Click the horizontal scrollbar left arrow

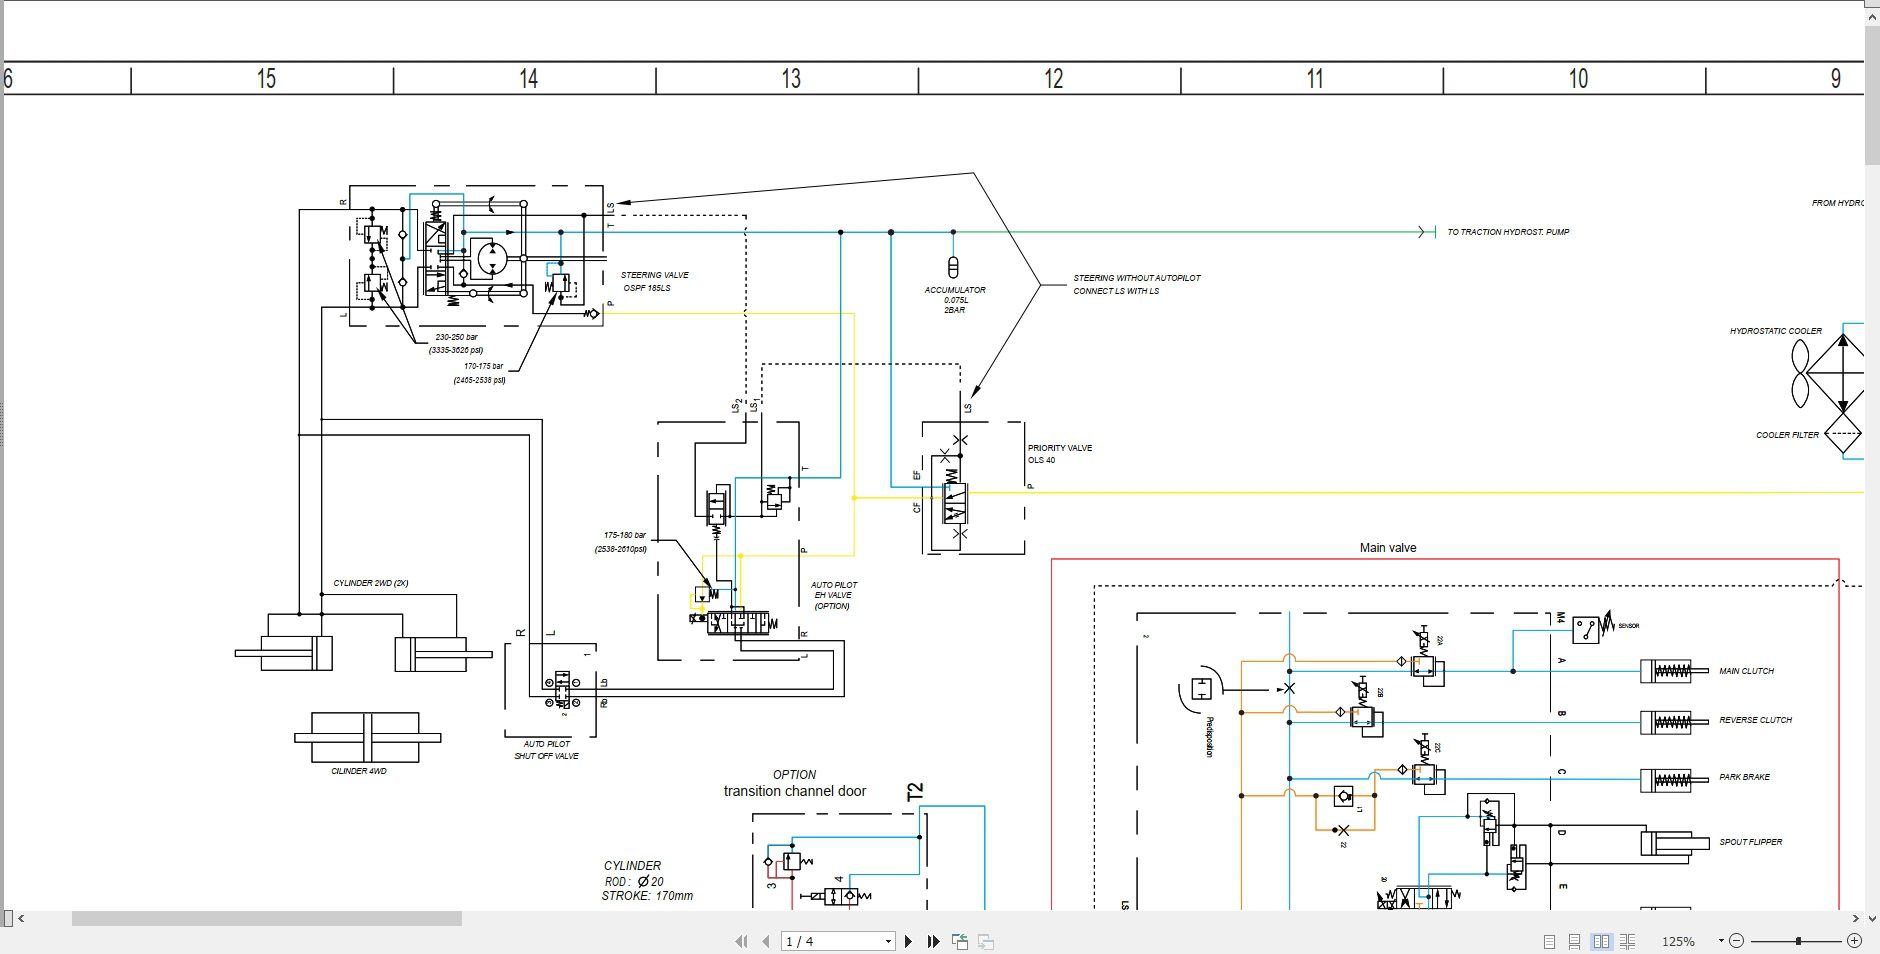pos(22,918)
